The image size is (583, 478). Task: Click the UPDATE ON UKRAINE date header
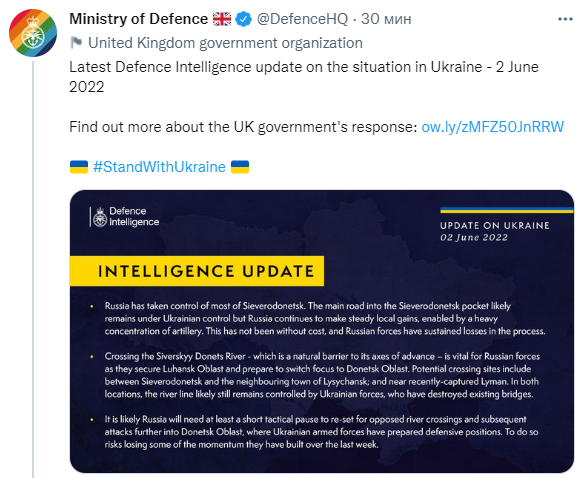point(495,231)
